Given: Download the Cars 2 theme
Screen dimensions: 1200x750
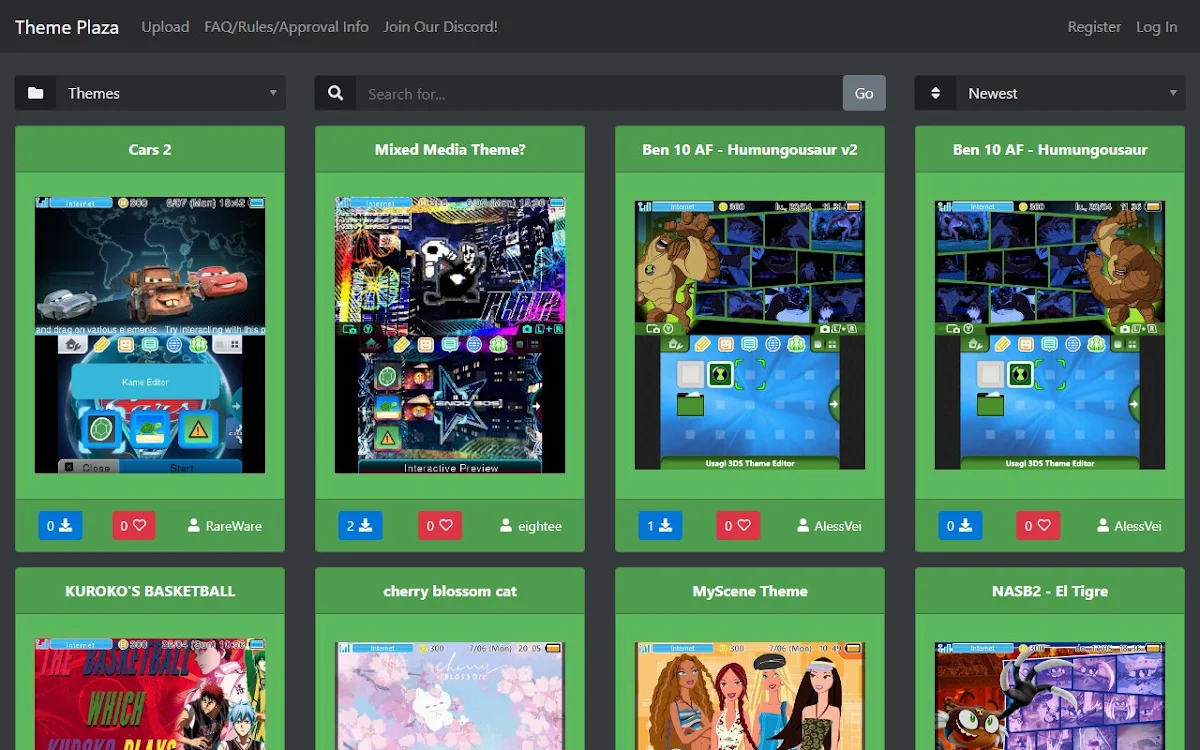Looking at the screenshot, I should point(60,525).
